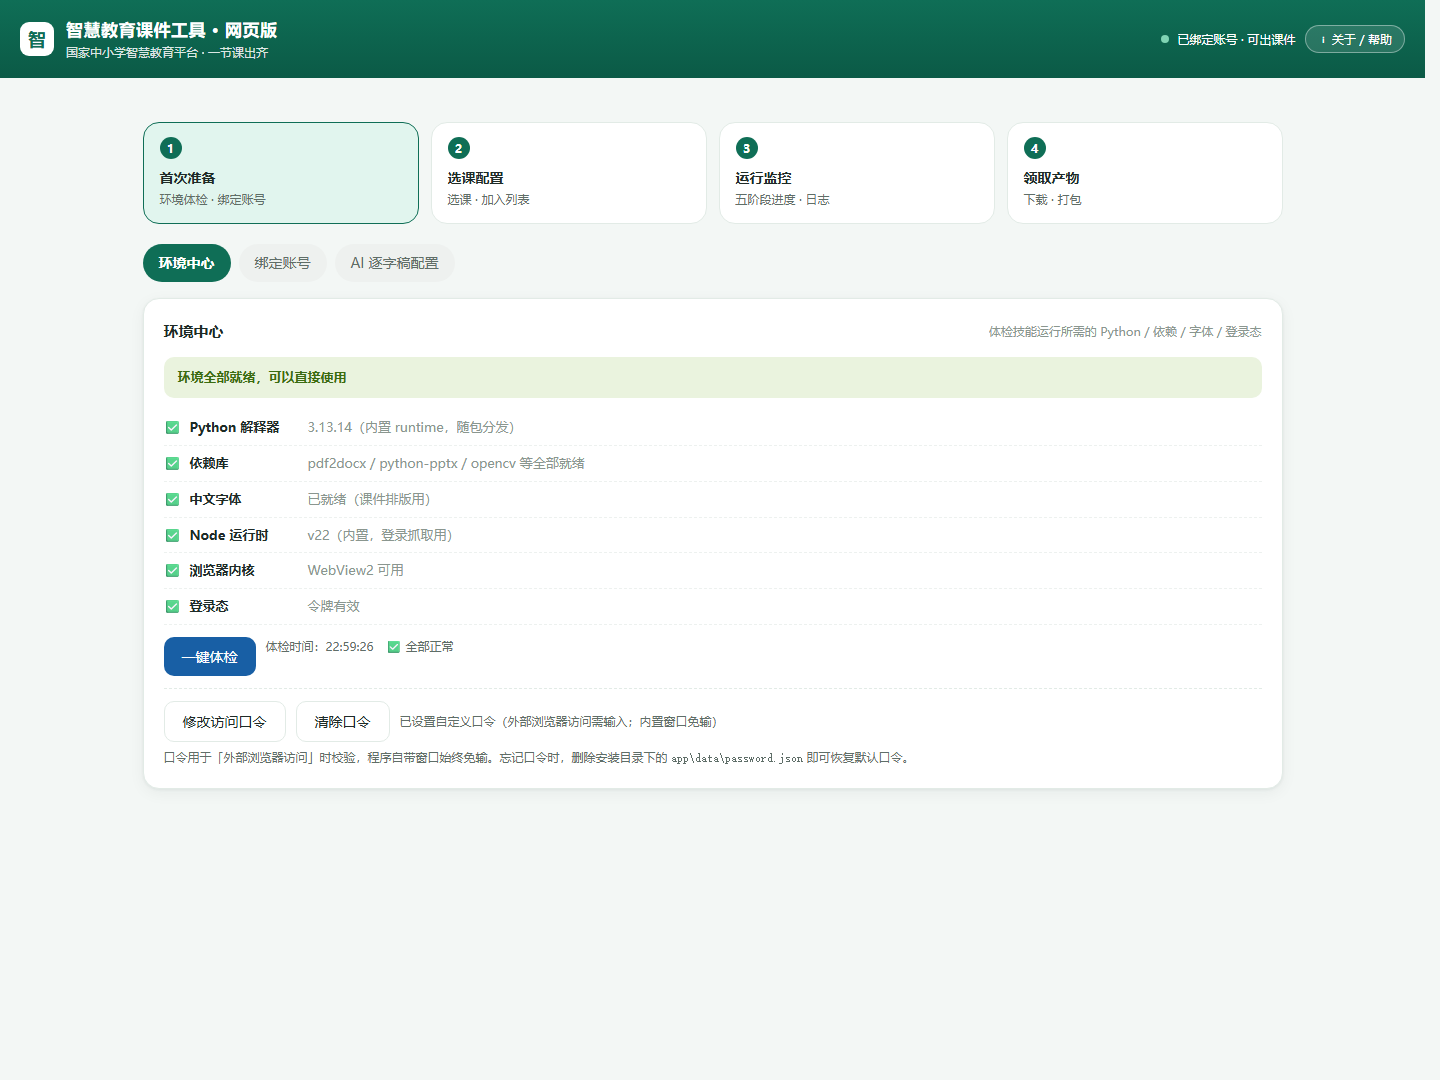The image size is (1440, 1080).
Task: Click the green check beside Python 解释器
Action: coord(172,428)
